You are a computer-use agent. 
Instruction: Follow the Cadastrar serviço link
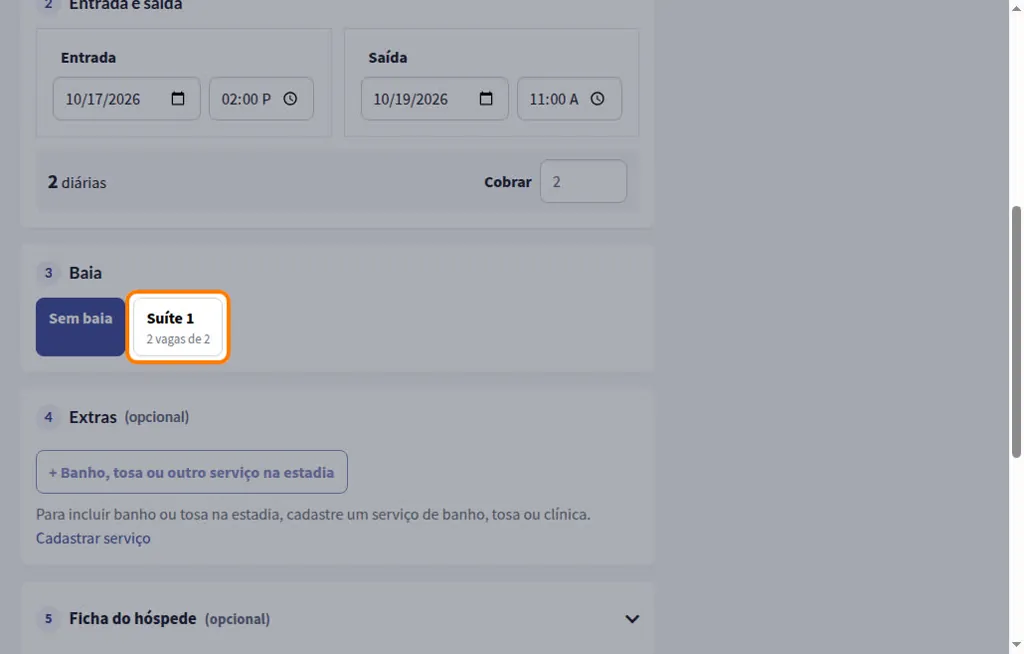(x=93, y=538)
